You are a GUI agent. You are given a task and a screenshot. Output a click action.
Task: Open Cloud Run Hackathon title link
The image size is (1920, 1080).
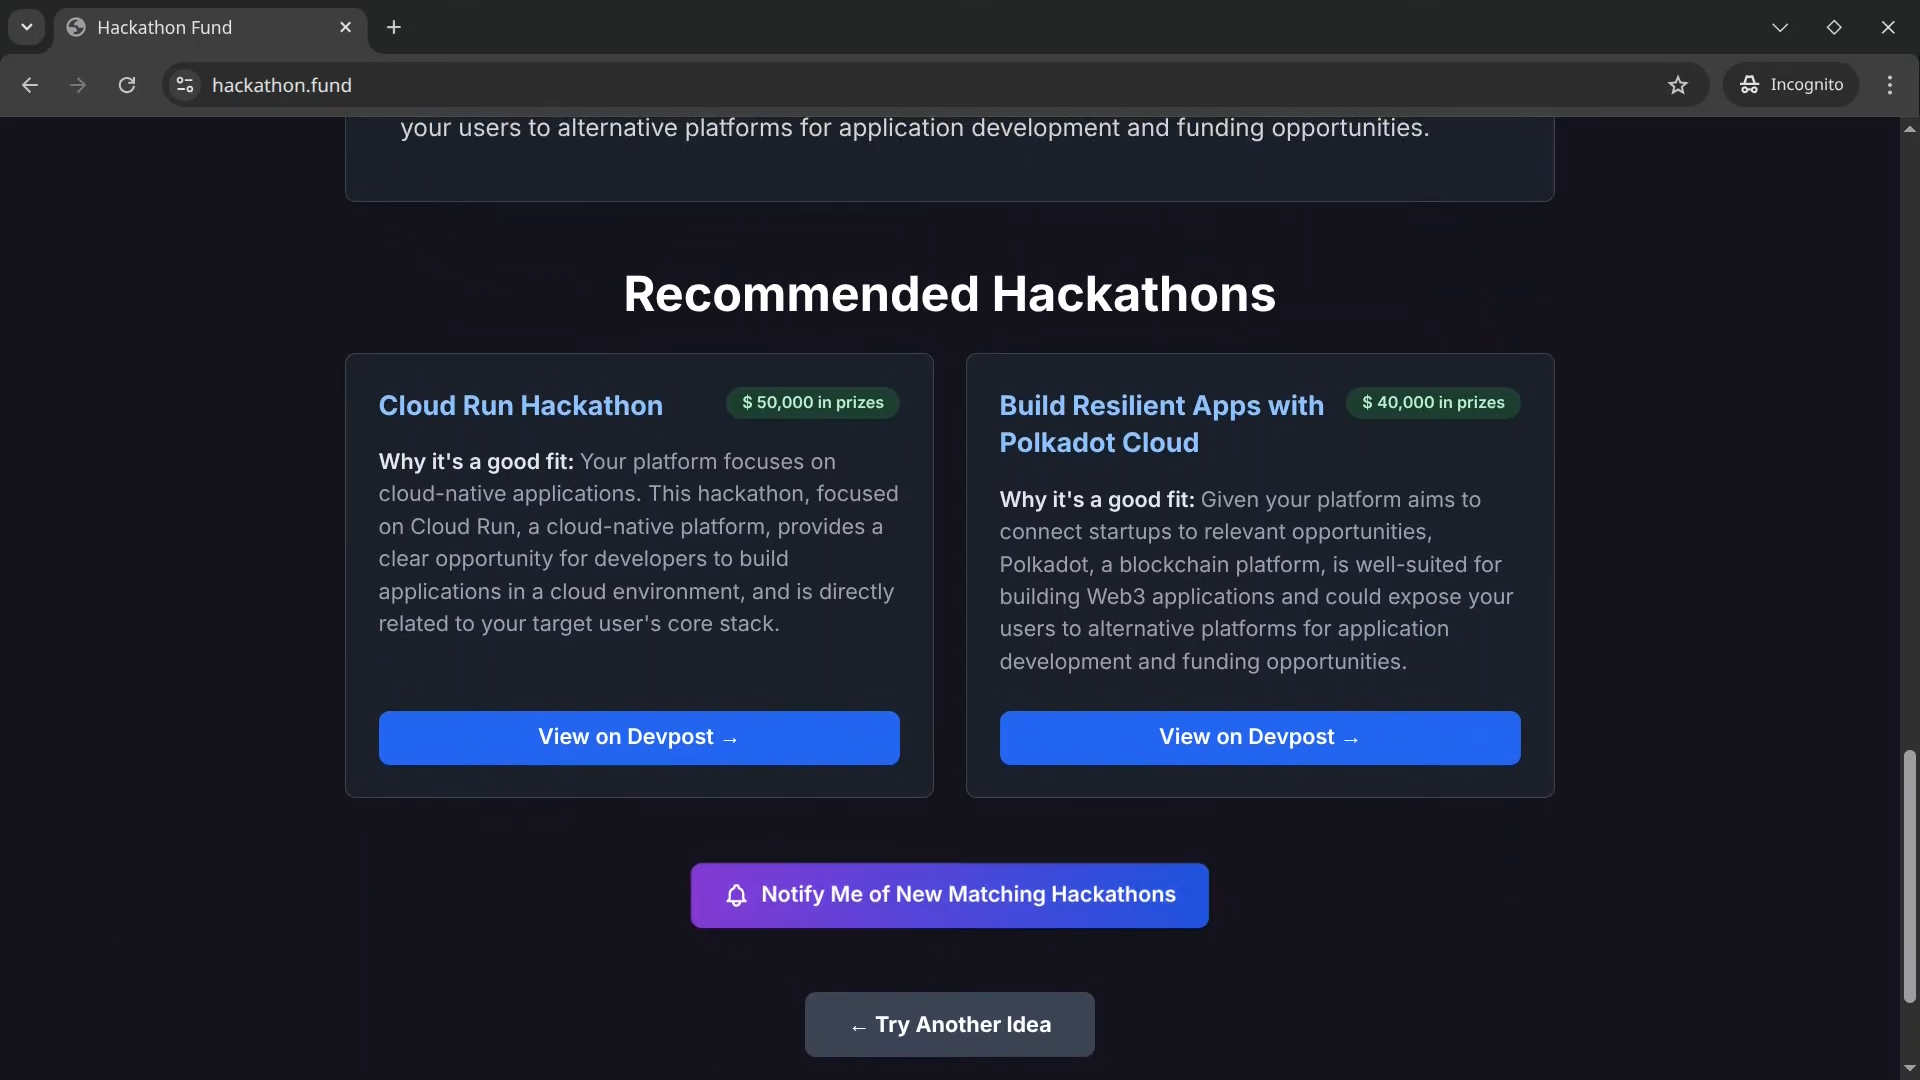521,405
